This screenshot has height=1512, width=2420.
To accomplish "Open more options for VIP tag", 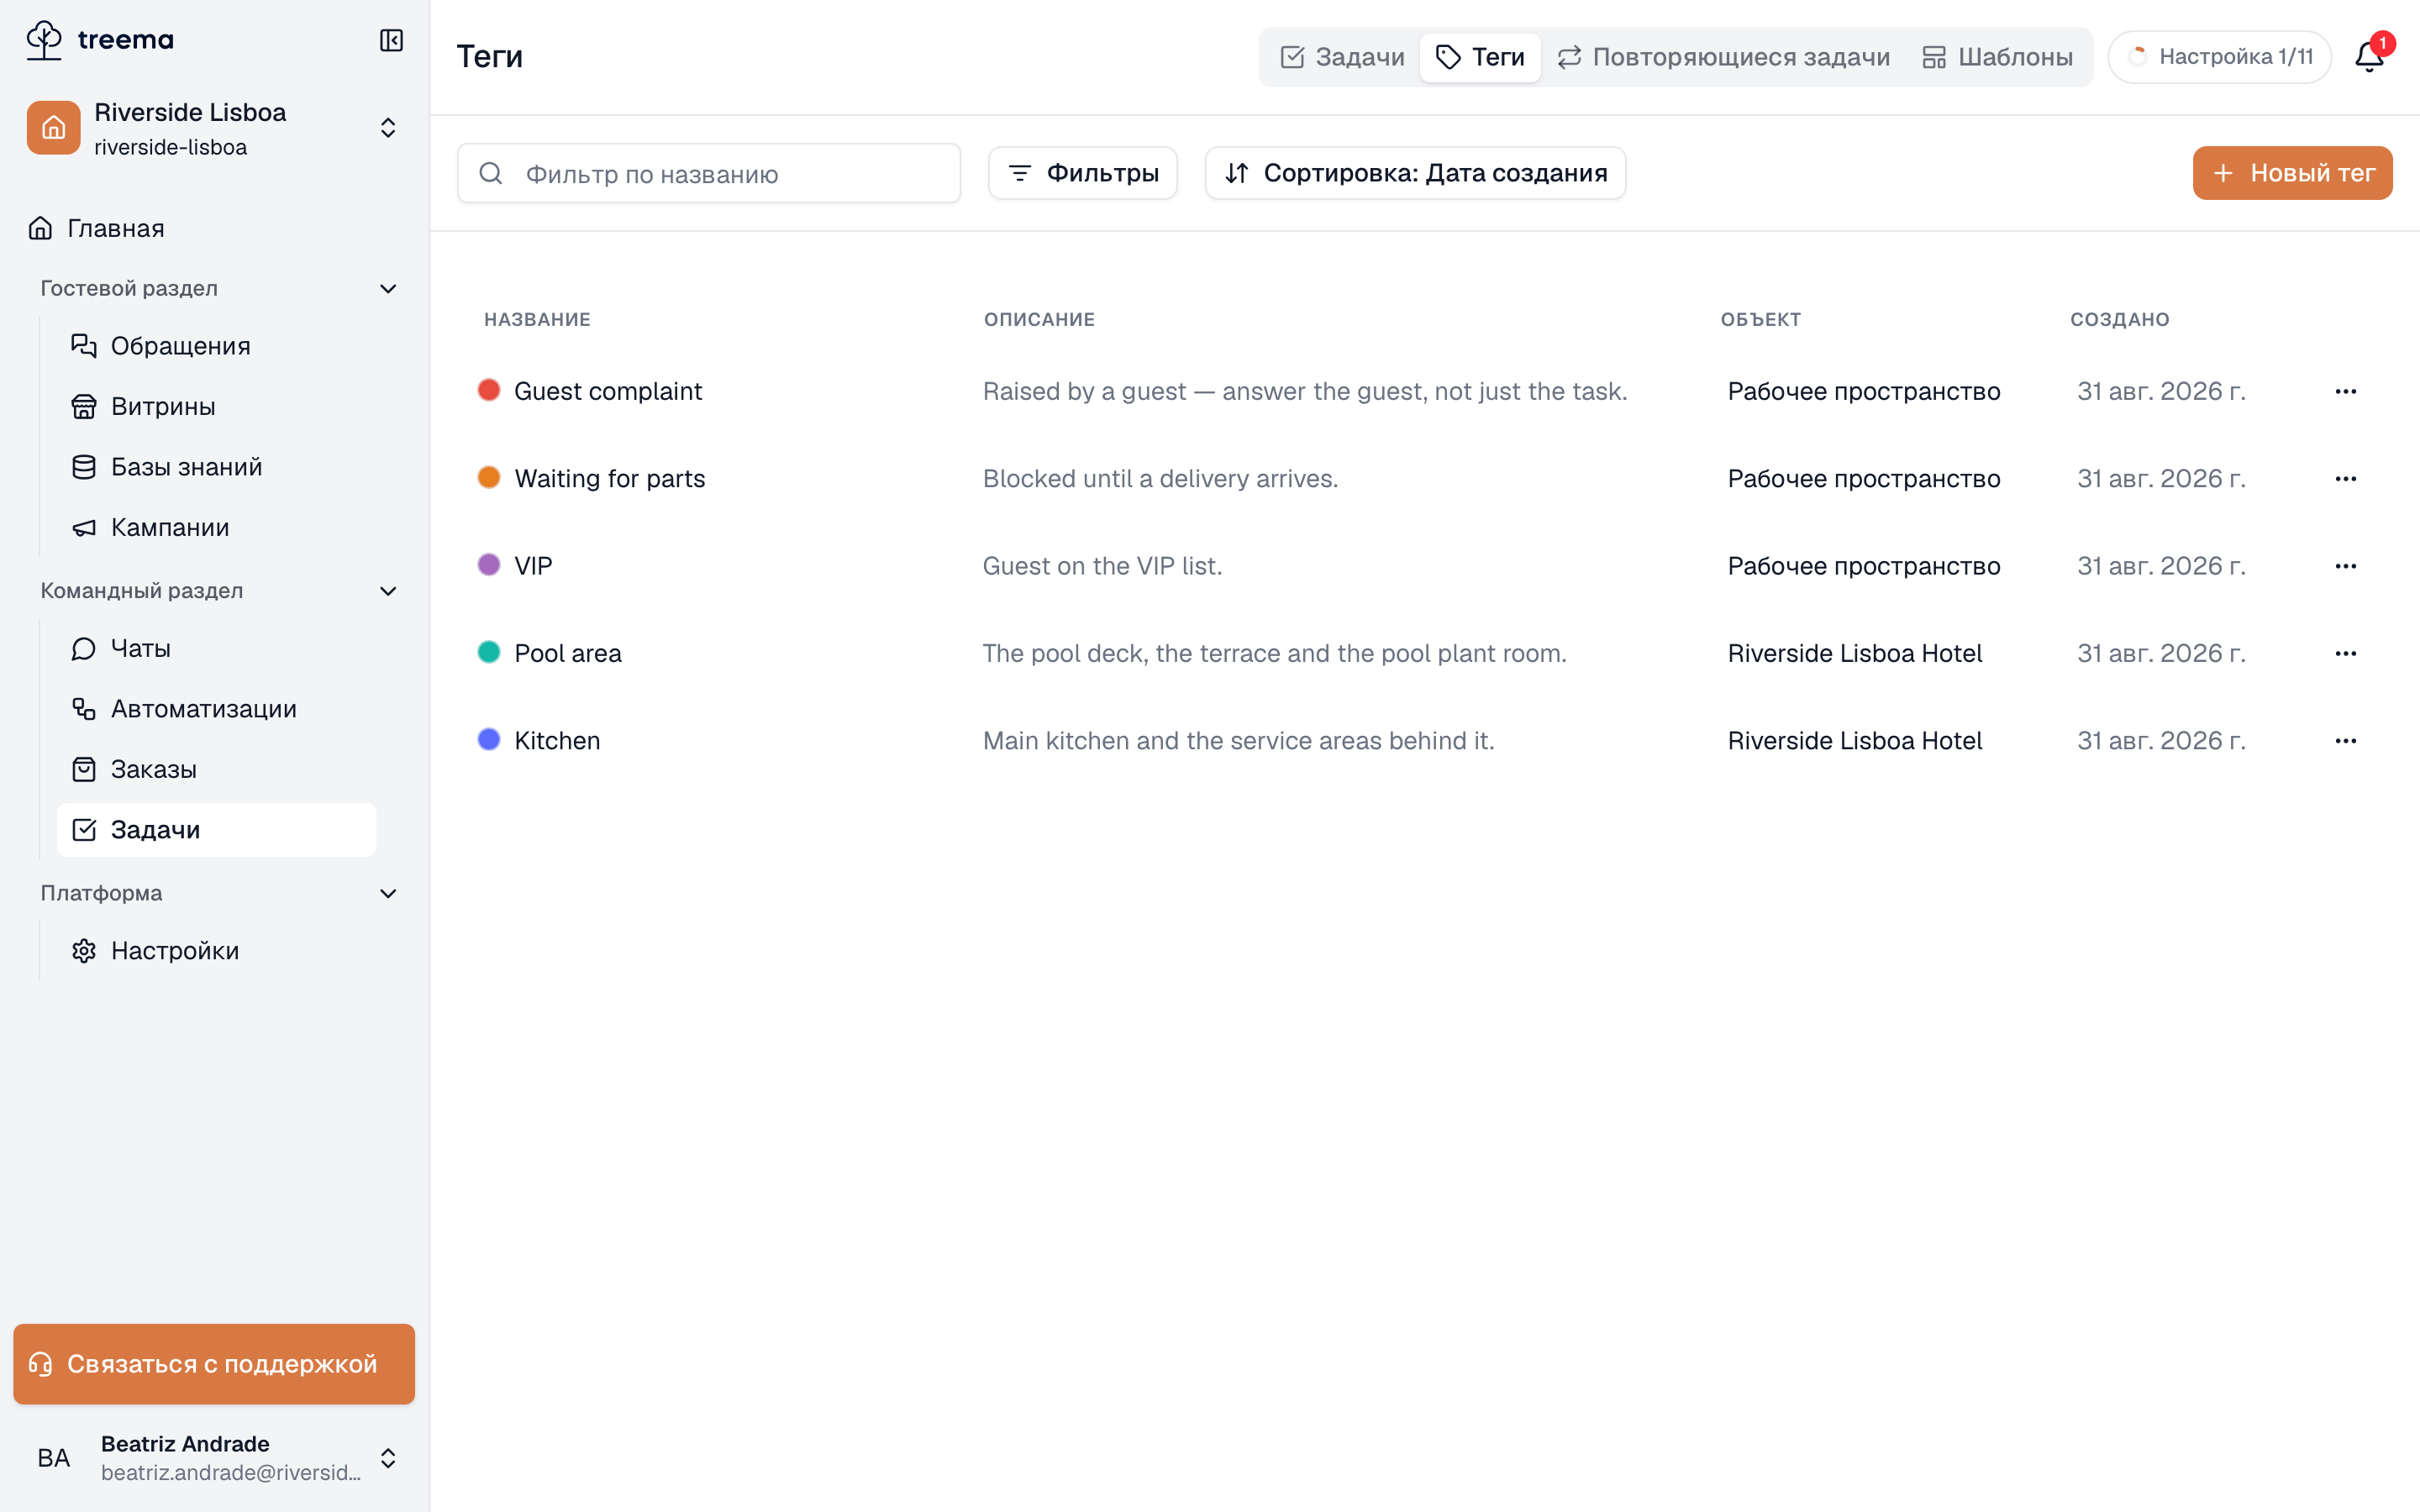I will point(2346,566).
